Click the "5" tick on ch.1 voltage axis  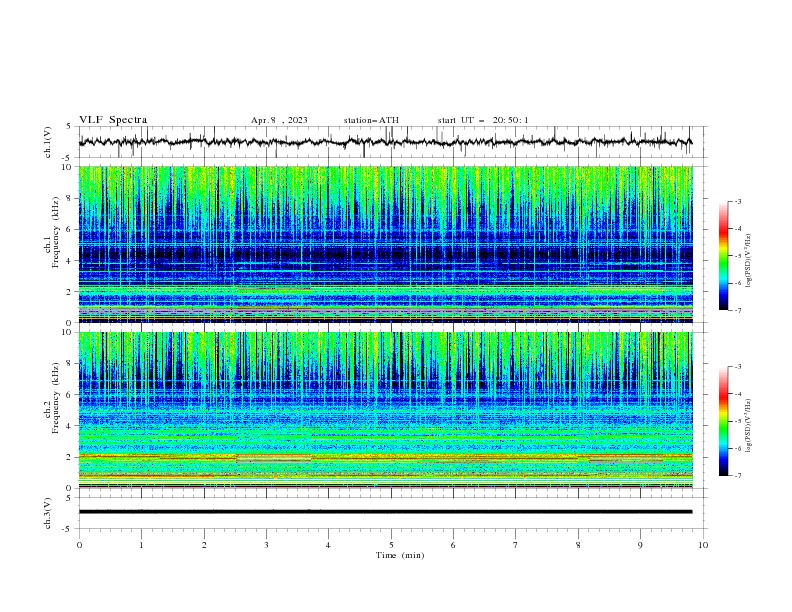pos(69,126)
